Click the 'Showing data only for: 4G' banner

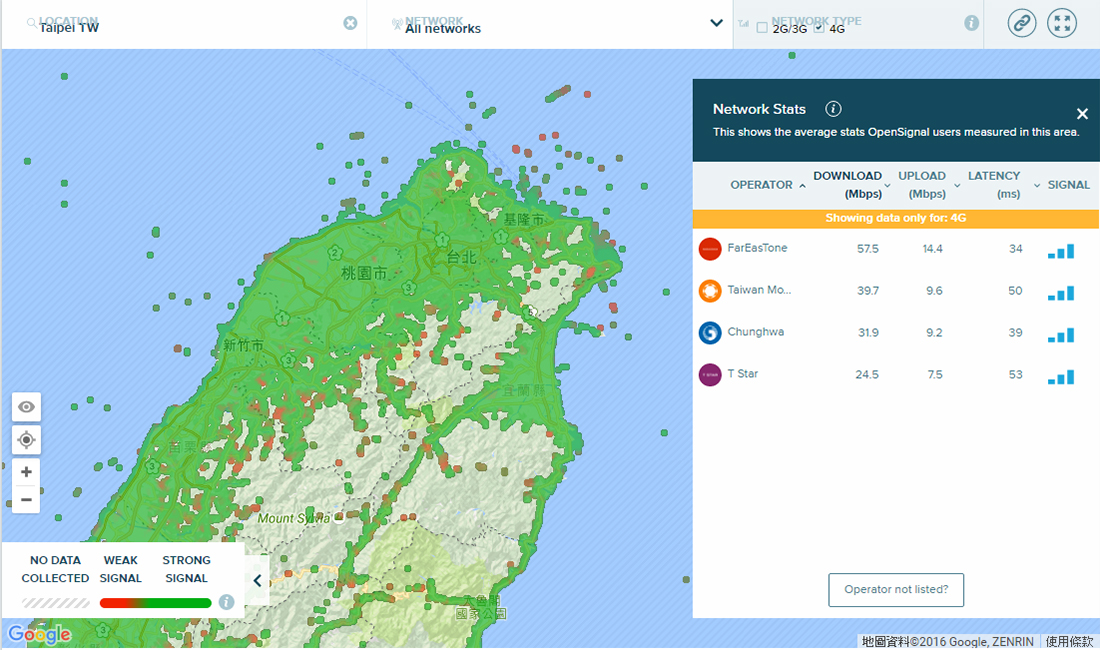[x=896, y=218]
